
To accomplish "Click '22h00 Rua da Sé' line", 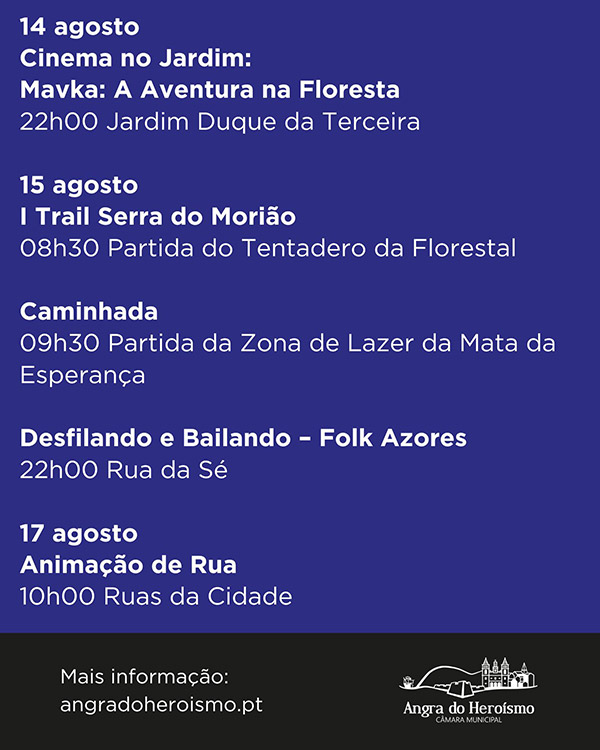I will click(x=123, y=470).
